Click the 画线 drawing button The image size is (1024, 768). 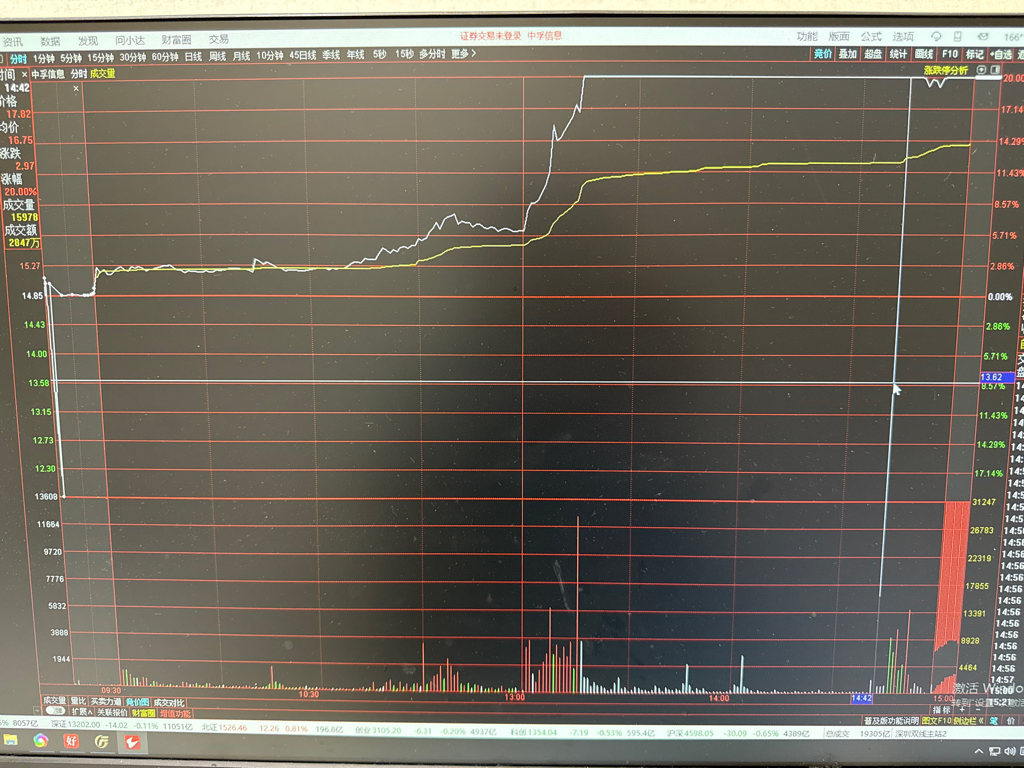click(924, 54)
